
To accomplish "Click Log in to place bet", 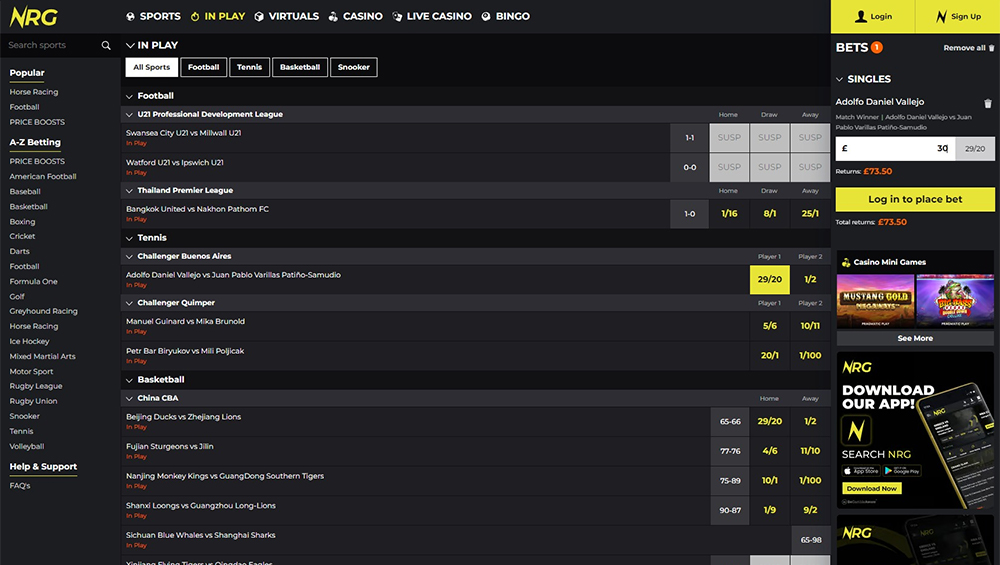I will click(915, 200).
